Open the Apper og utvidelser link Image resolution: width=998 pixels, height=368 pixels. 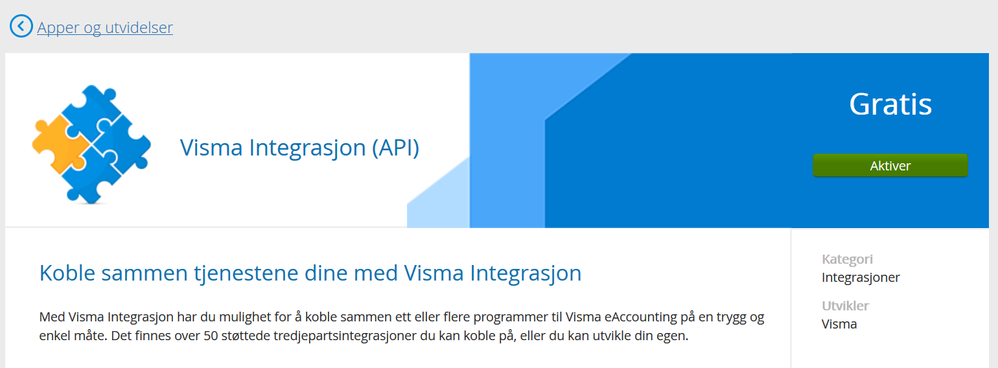105,27
